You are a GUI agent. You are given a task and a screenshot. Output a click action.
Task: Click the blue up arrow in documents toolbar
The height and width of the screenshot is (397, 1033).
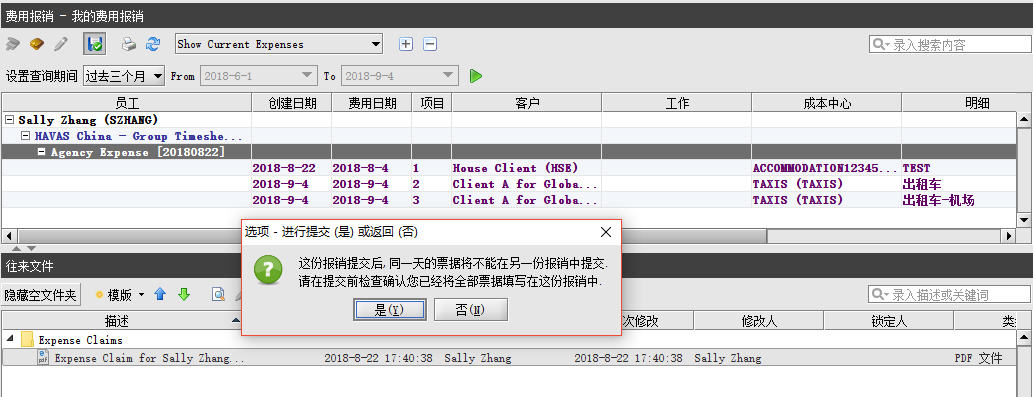pos(160,294)
